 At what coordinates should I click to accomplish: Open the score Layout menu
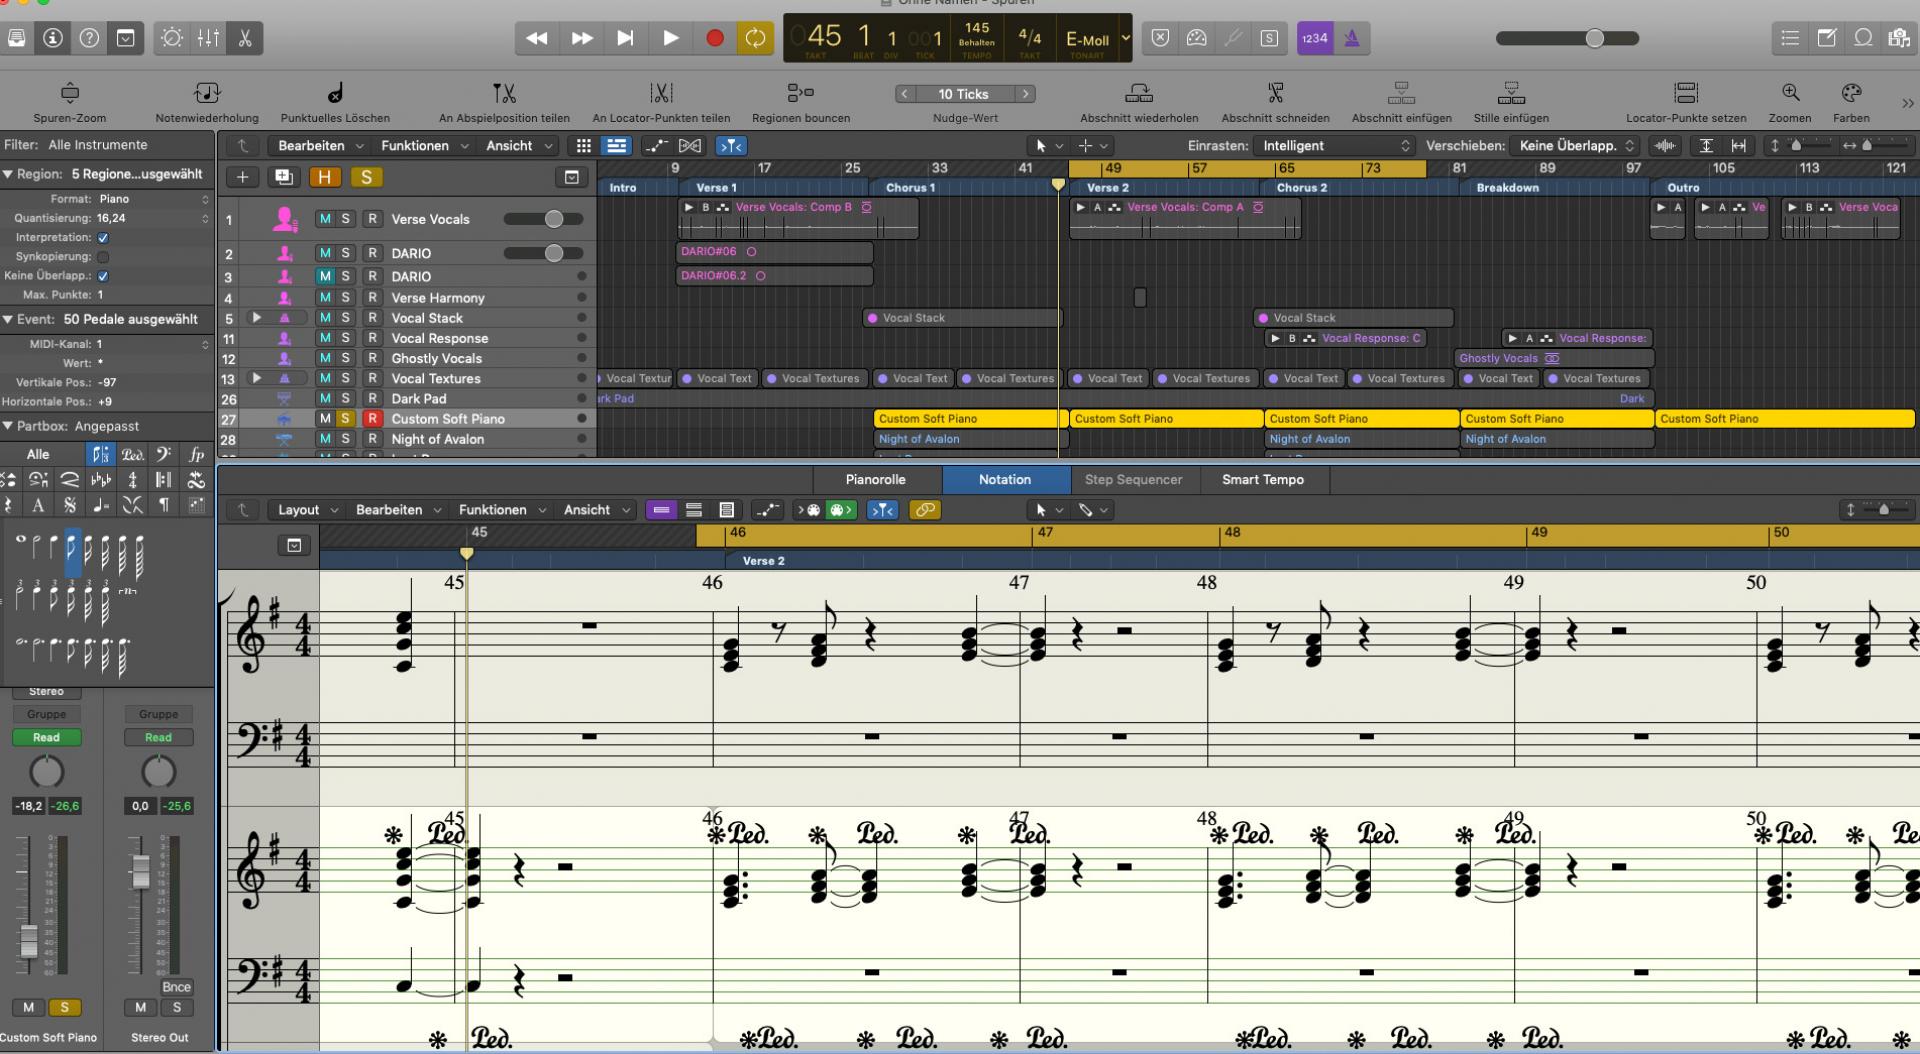pos(308,510)
